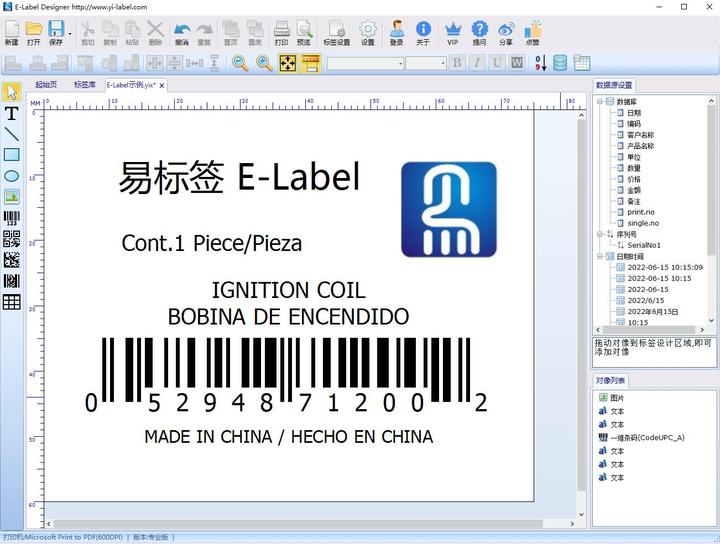Toggle the W word-wrap button
The height and width of the screenshot is (544, 720).
(x=517, y=63)
